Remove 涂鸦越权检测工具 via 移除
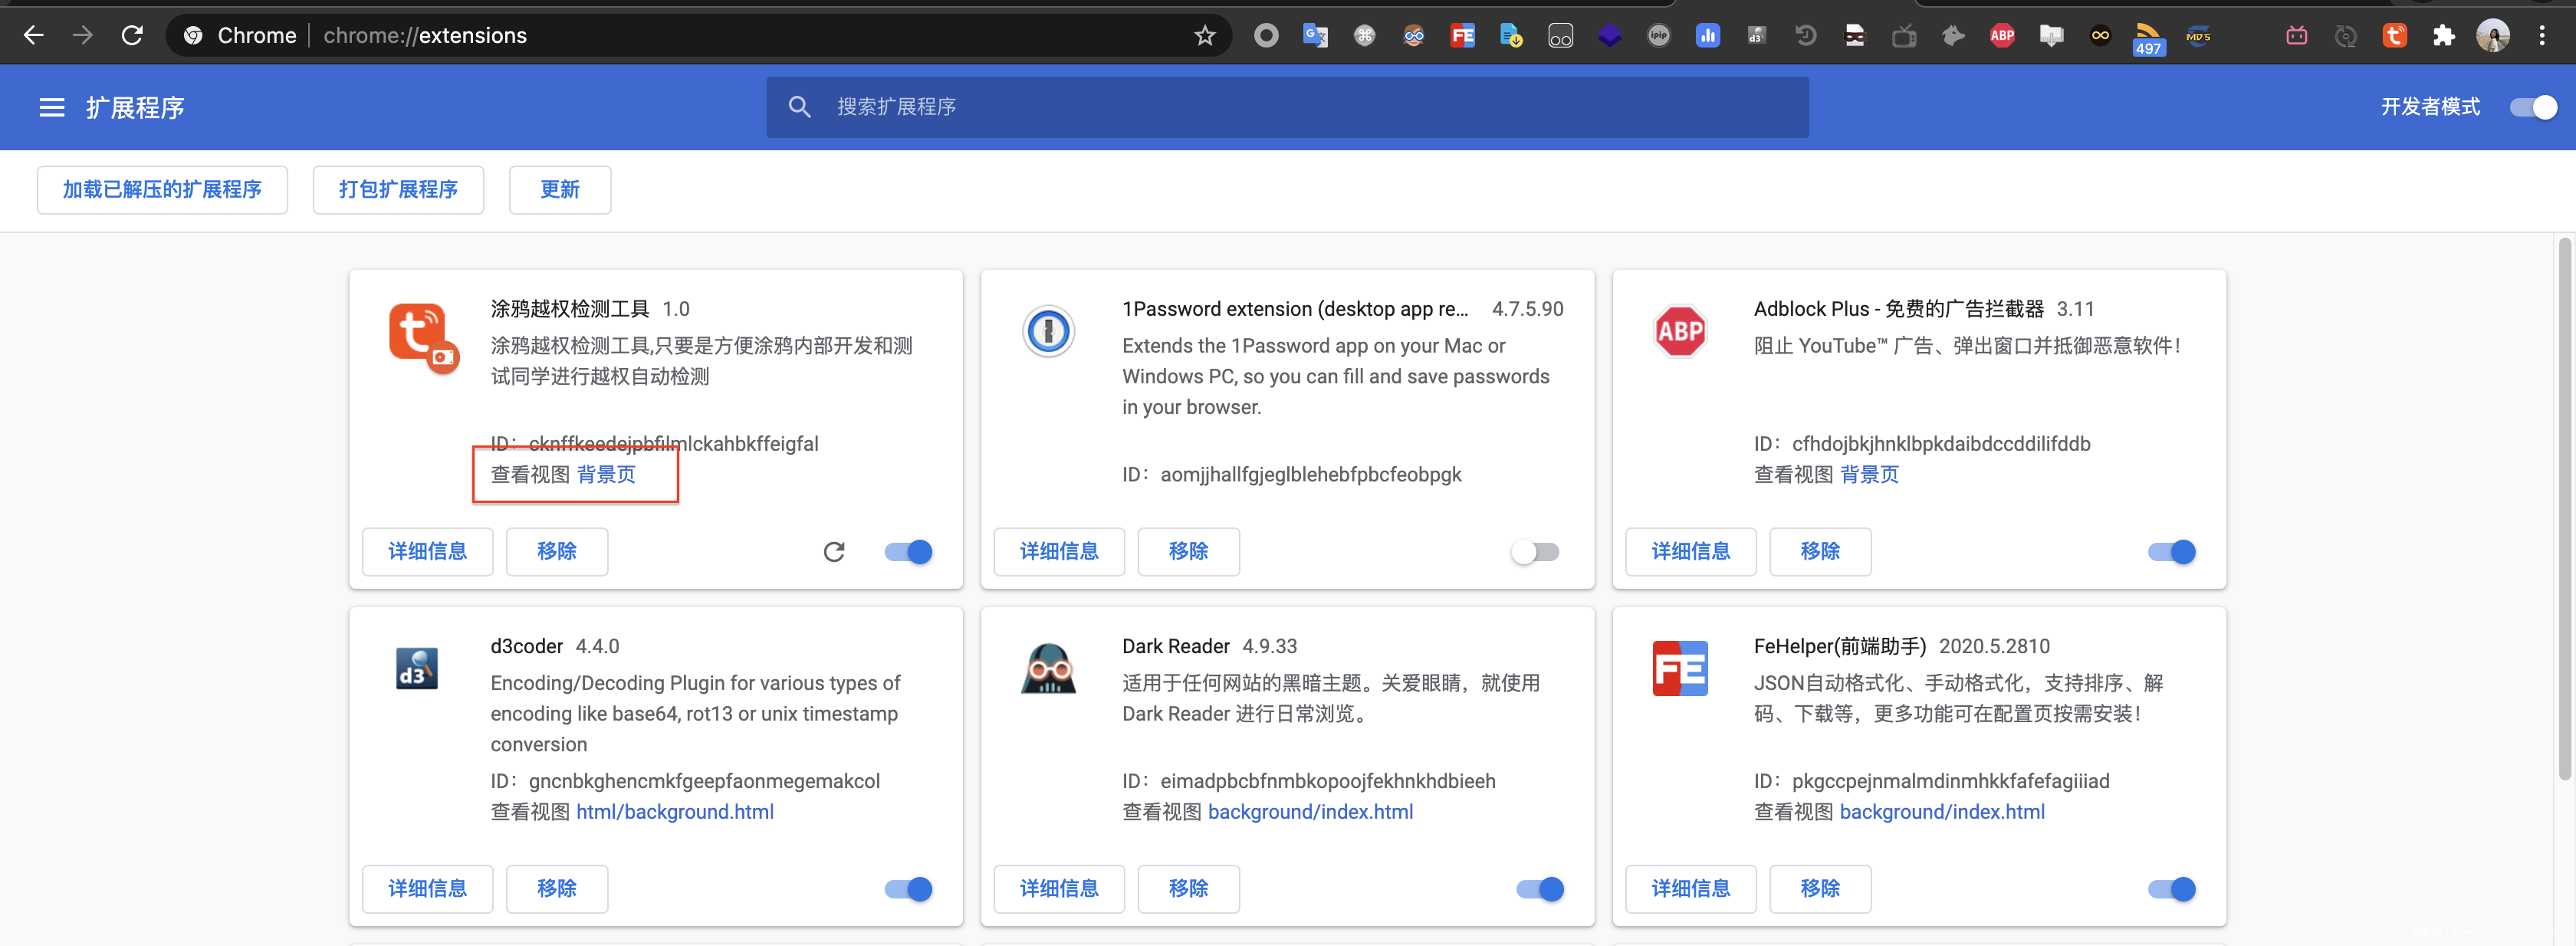Viewport: 2576px width, 946px height. [x=557, y=552]
